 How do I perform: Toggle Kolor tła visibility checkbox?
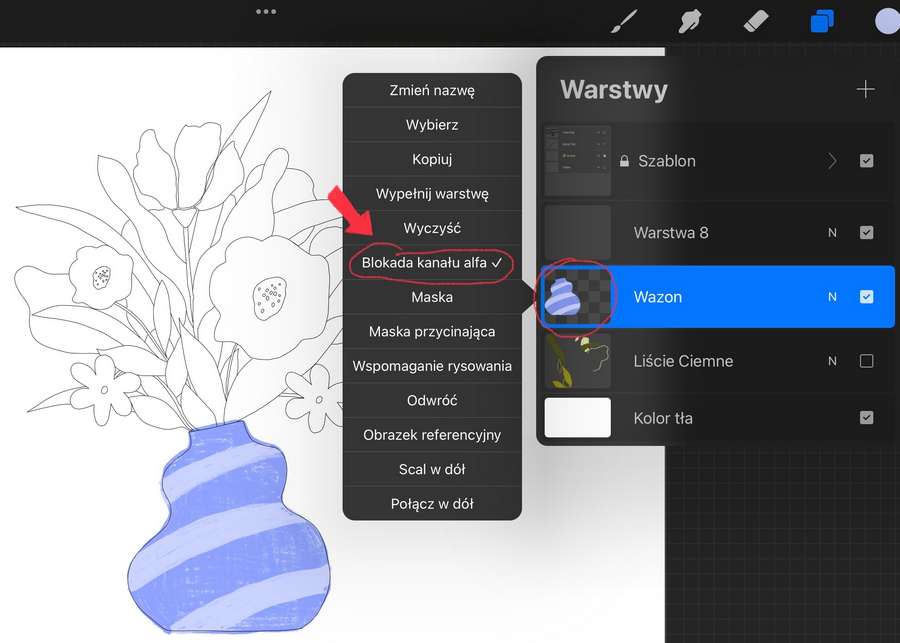tap(866, 417)
